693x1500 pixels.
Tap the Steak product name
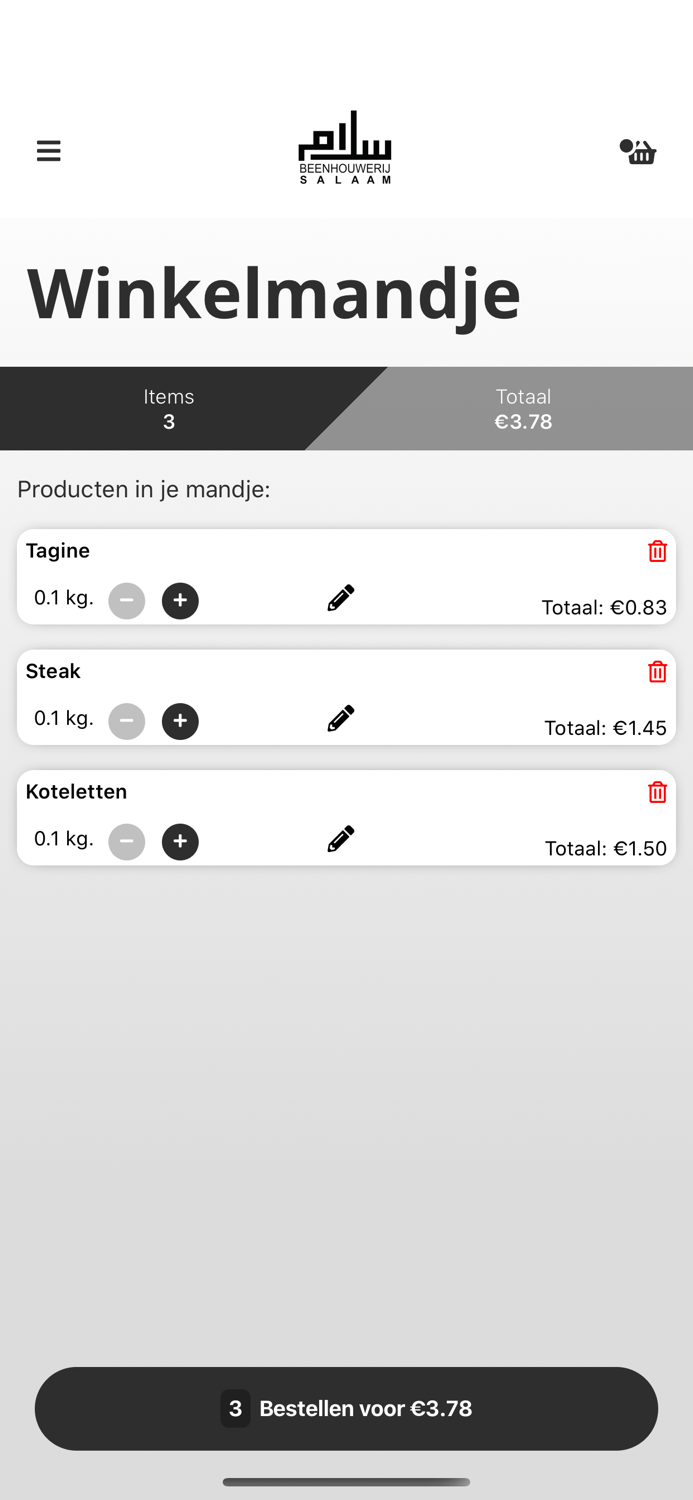[53, 671]
